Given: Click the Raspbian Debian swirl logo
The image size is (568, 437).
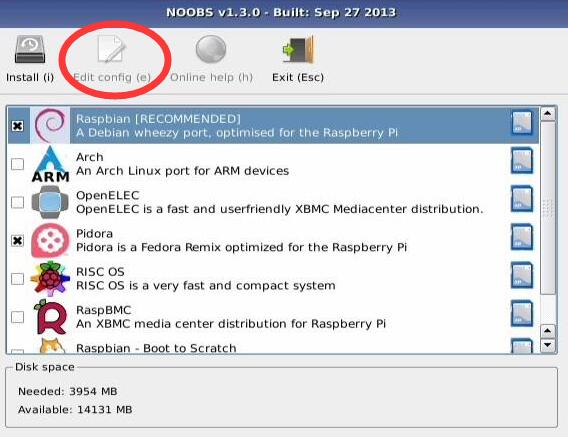Looking at the screenshot, I should point(50,126).
